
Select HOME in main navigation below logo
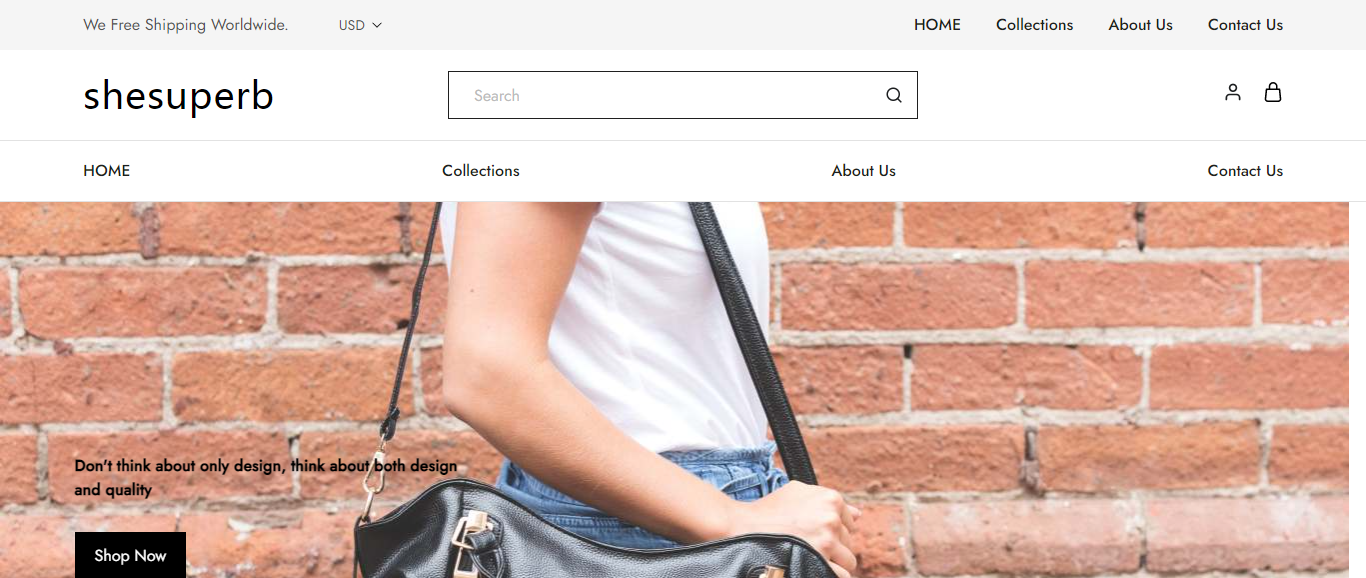107,171
